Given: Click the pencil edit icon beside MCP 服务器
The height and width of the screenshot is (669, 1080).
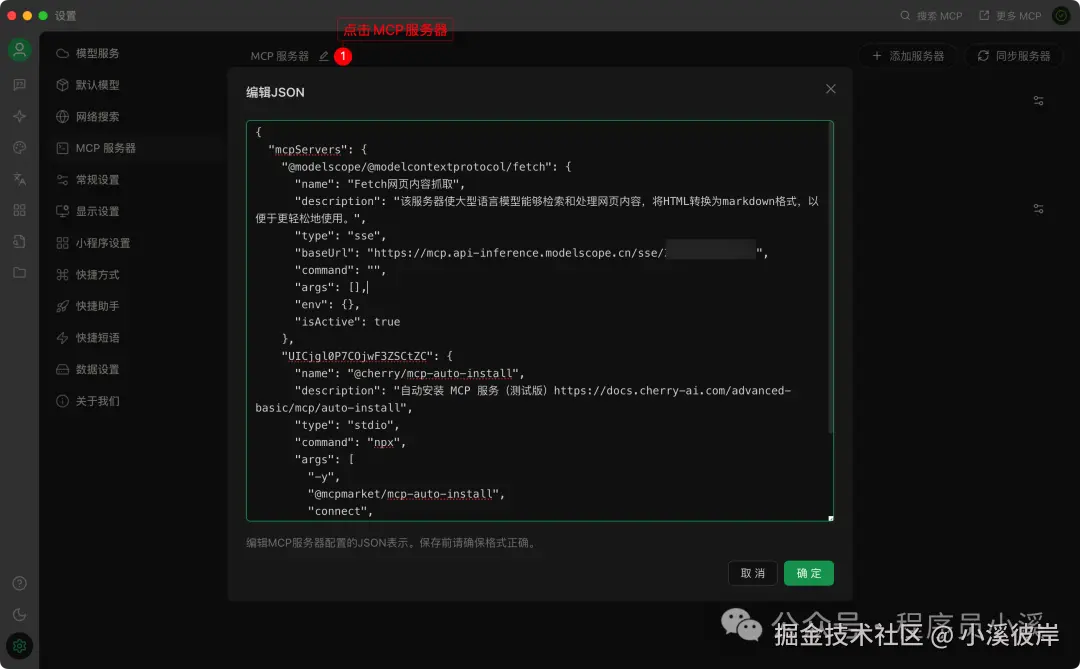Looking at the screenshot, I should [324, 56].
